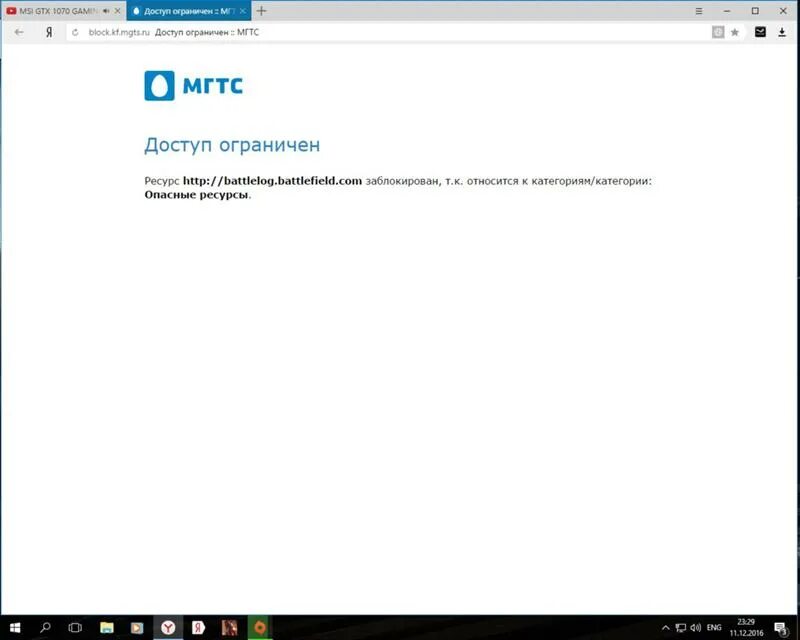
Task: Minimize the browser window
Action: point(727,11)
